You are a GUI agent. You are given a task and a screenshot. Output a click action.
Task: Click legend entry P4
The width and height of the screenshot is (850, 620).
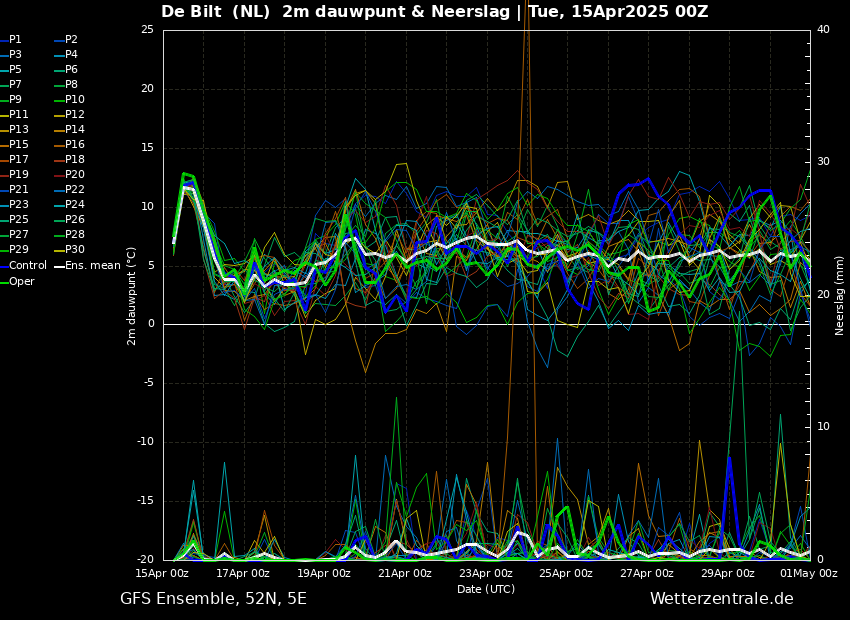tap(72, 55)
